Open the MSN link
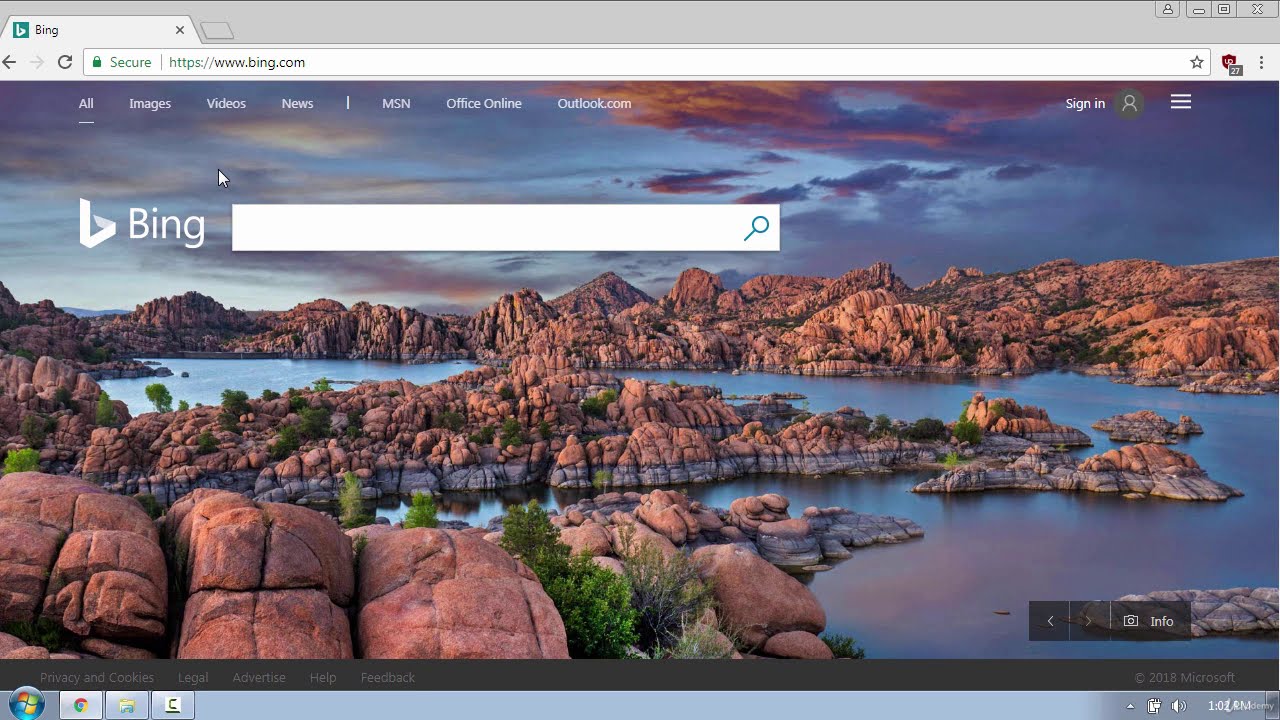Image resolution: width=1280 pixels, height=720 pixels. click(396, 103)
